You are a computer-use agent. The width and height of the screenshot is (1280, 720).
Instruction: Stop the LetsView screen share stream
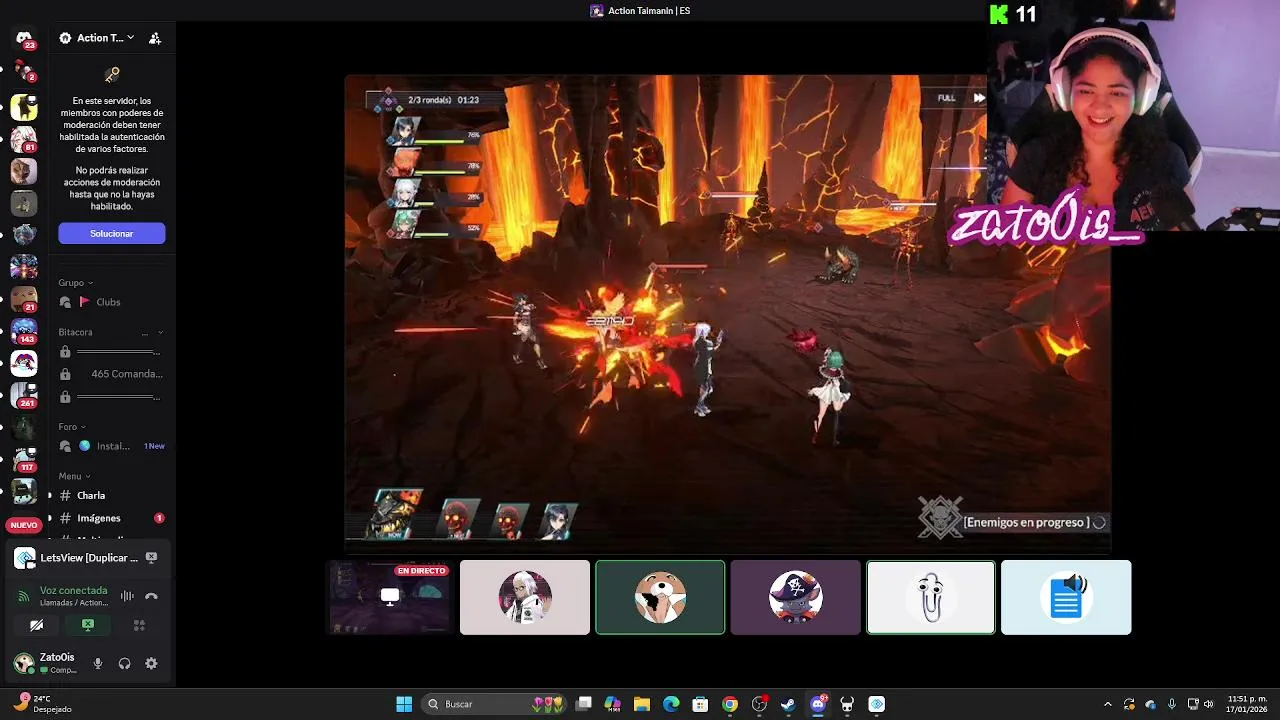[x=151, y=557]
